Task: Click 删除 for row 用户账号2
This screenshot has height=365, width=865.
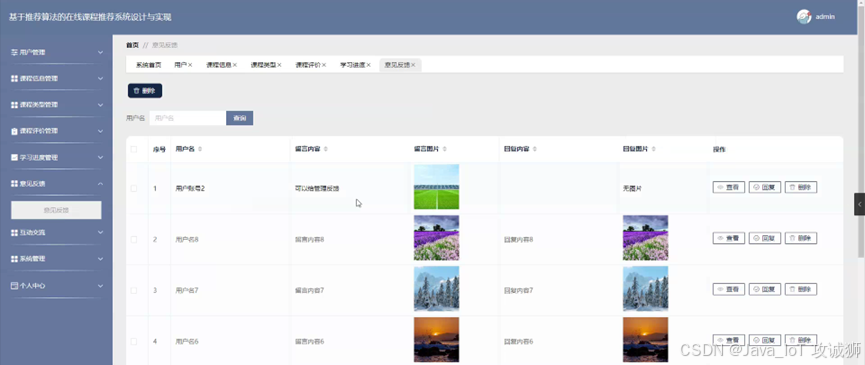Action: click(801, 187)
